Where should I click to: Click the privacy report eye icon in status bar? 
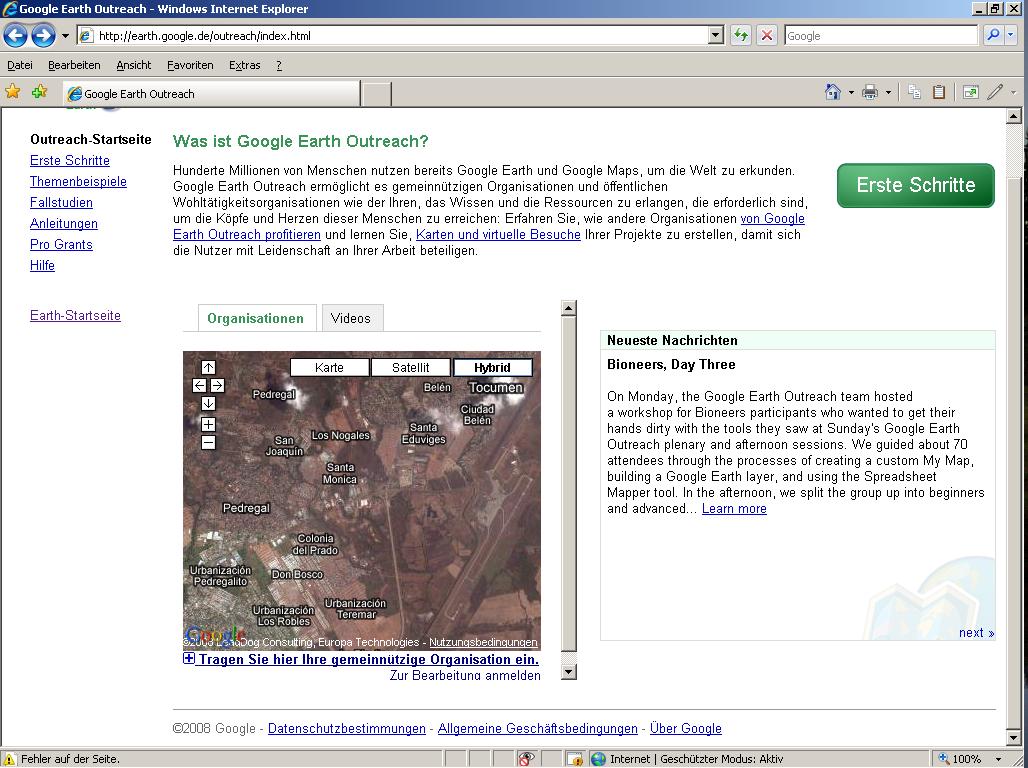coord(526,759)
